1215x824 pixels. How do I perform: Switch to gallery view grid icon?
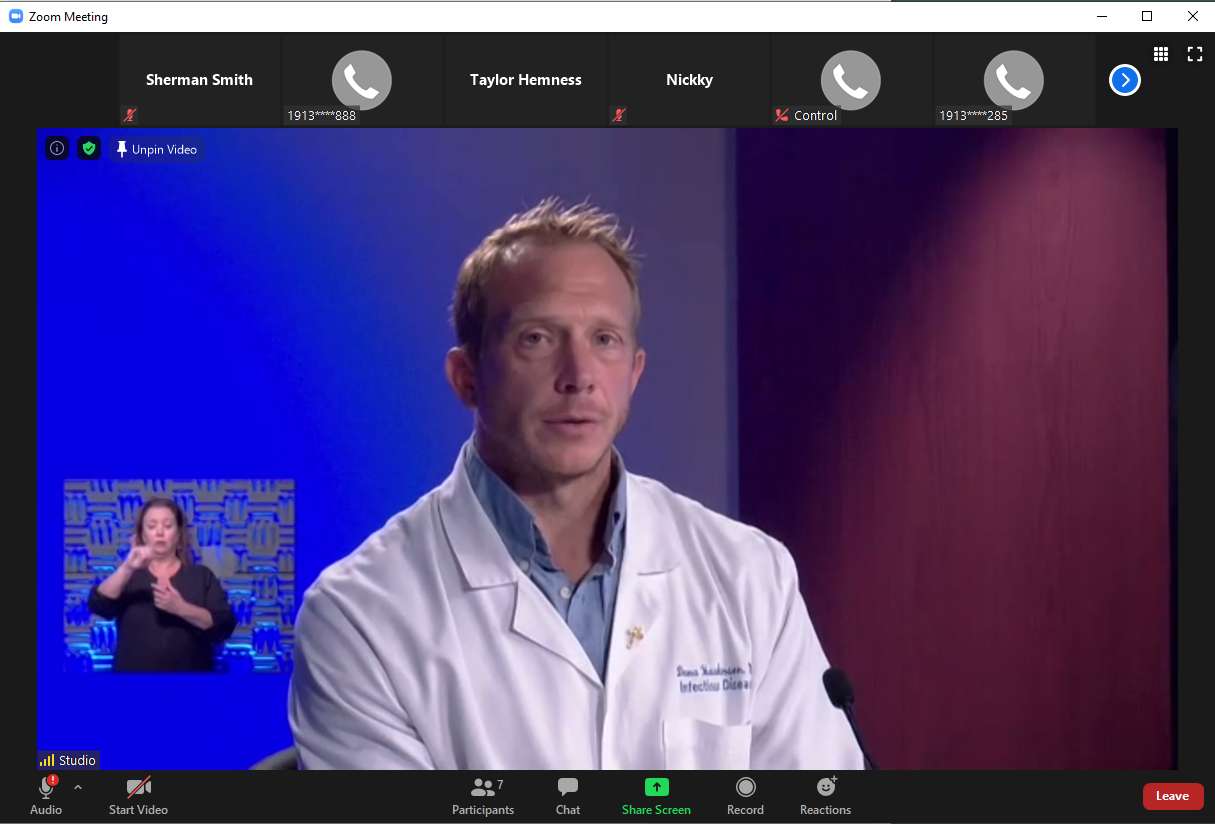[1161, 54]
